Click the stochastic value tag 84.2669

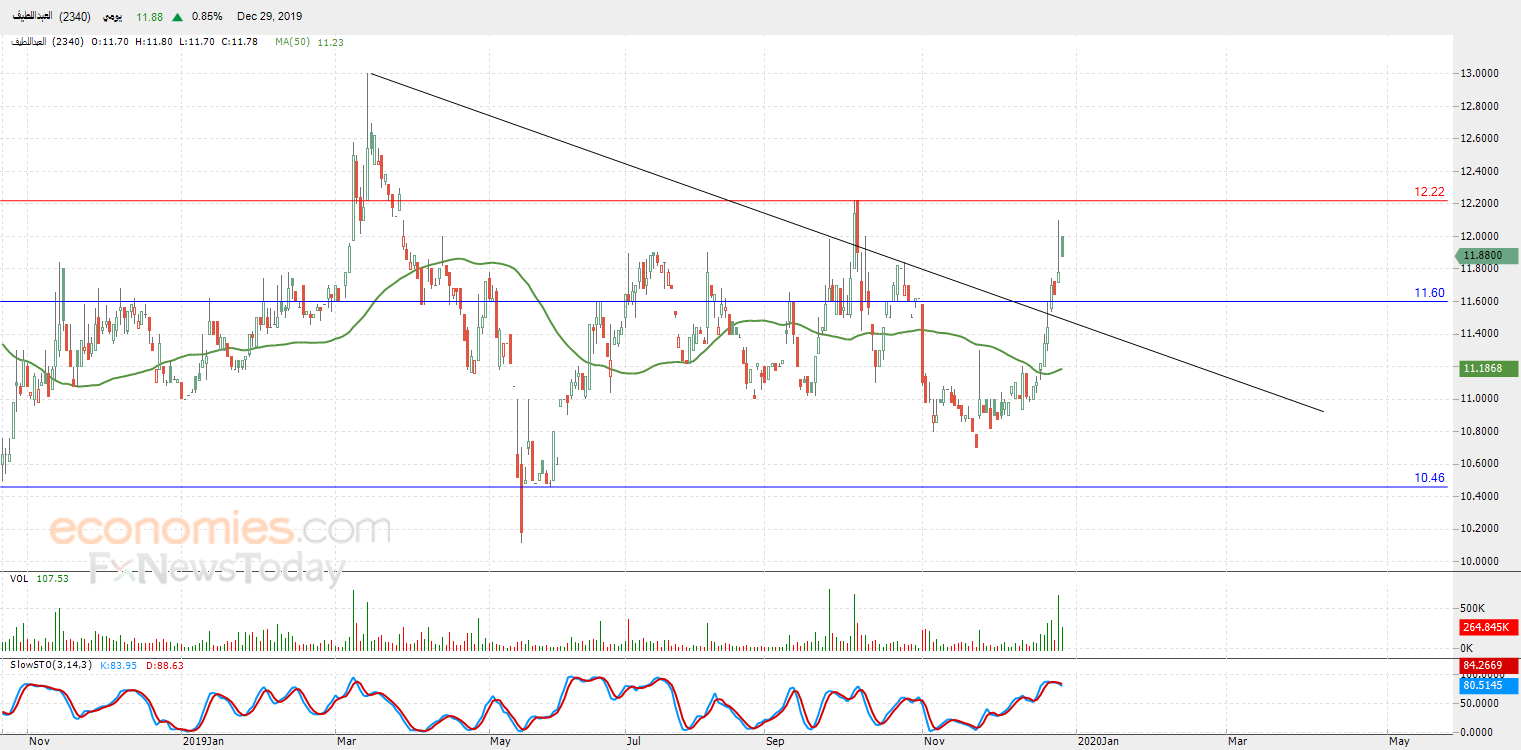(x=1488, y=665)
